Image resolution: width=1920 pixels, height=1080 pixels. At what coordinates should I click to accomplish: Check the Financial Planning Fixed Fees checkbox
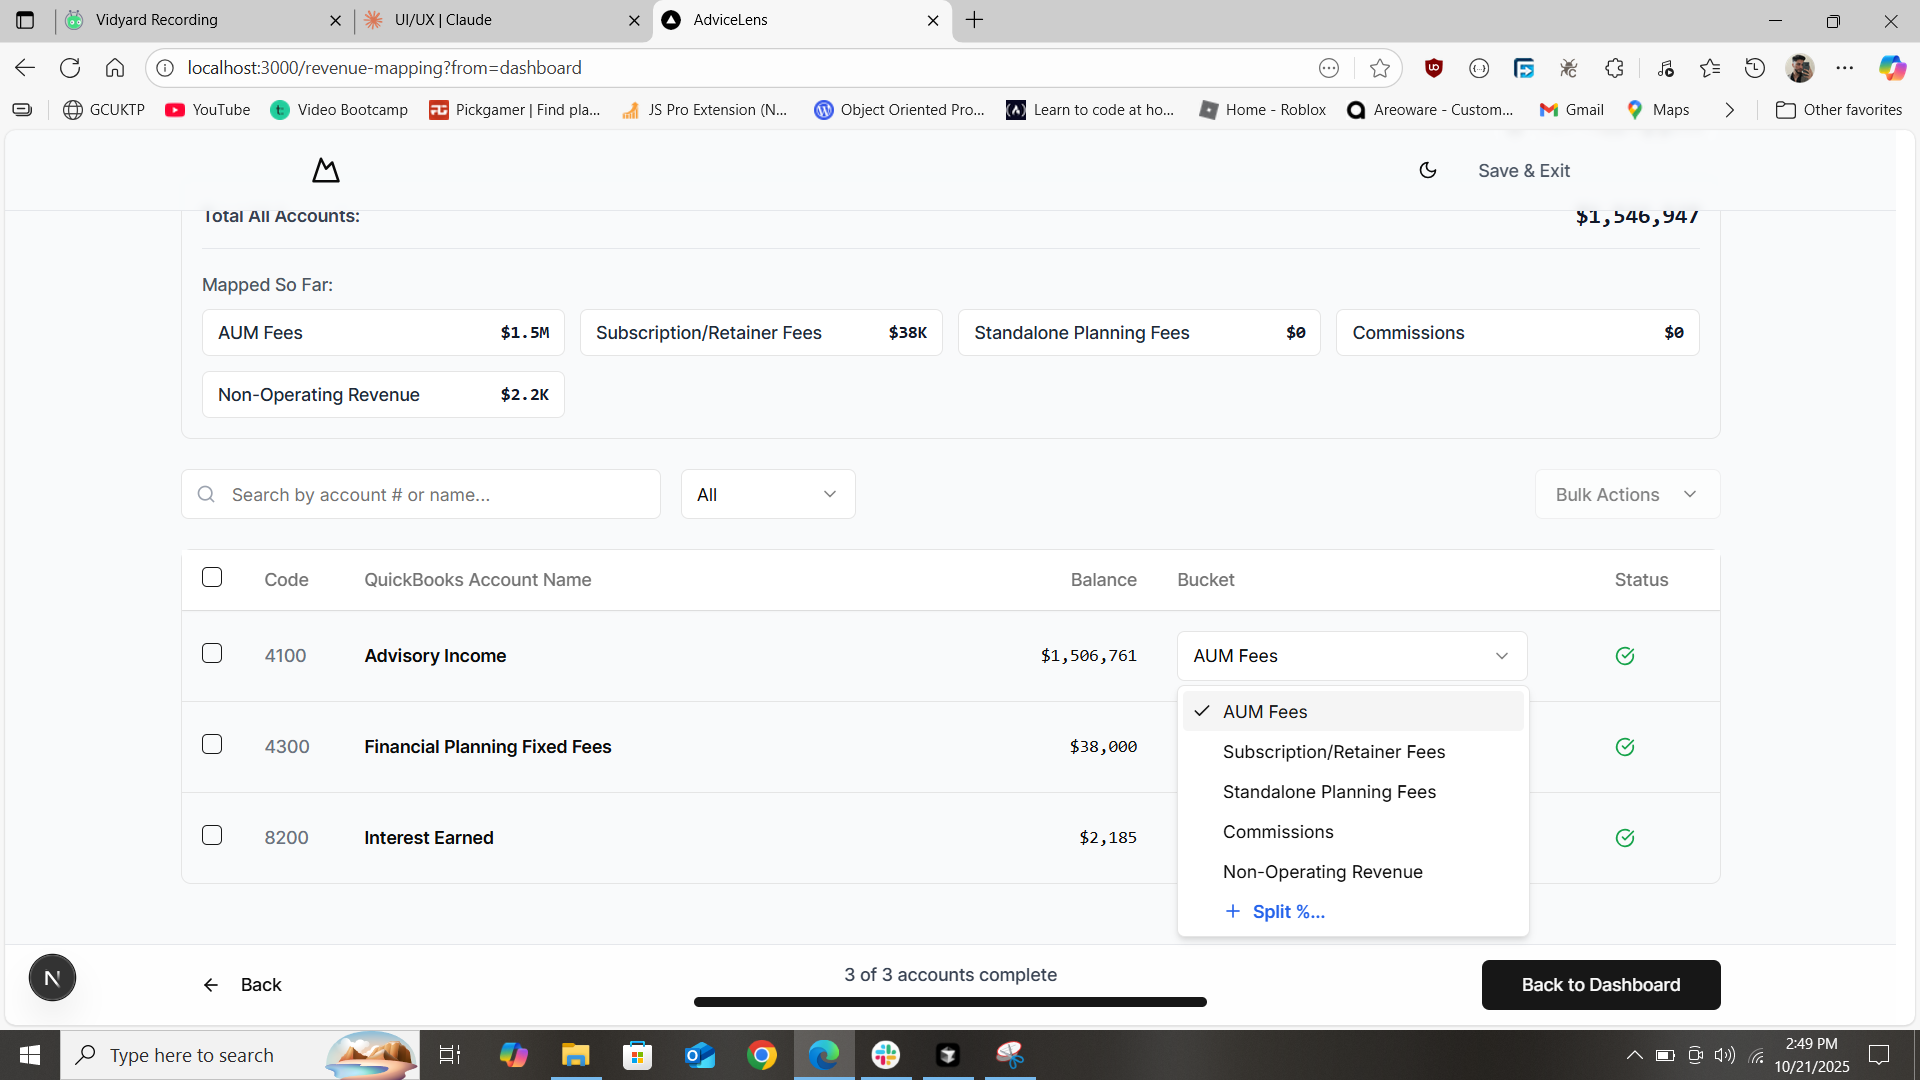(212, 745)
